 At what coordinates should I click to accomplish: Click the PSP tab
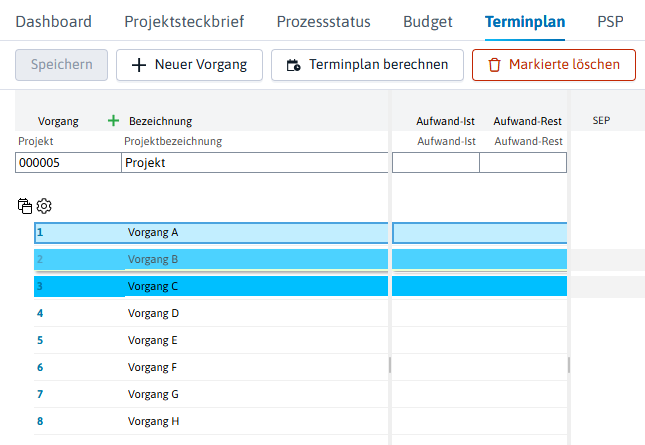[610, 21]
